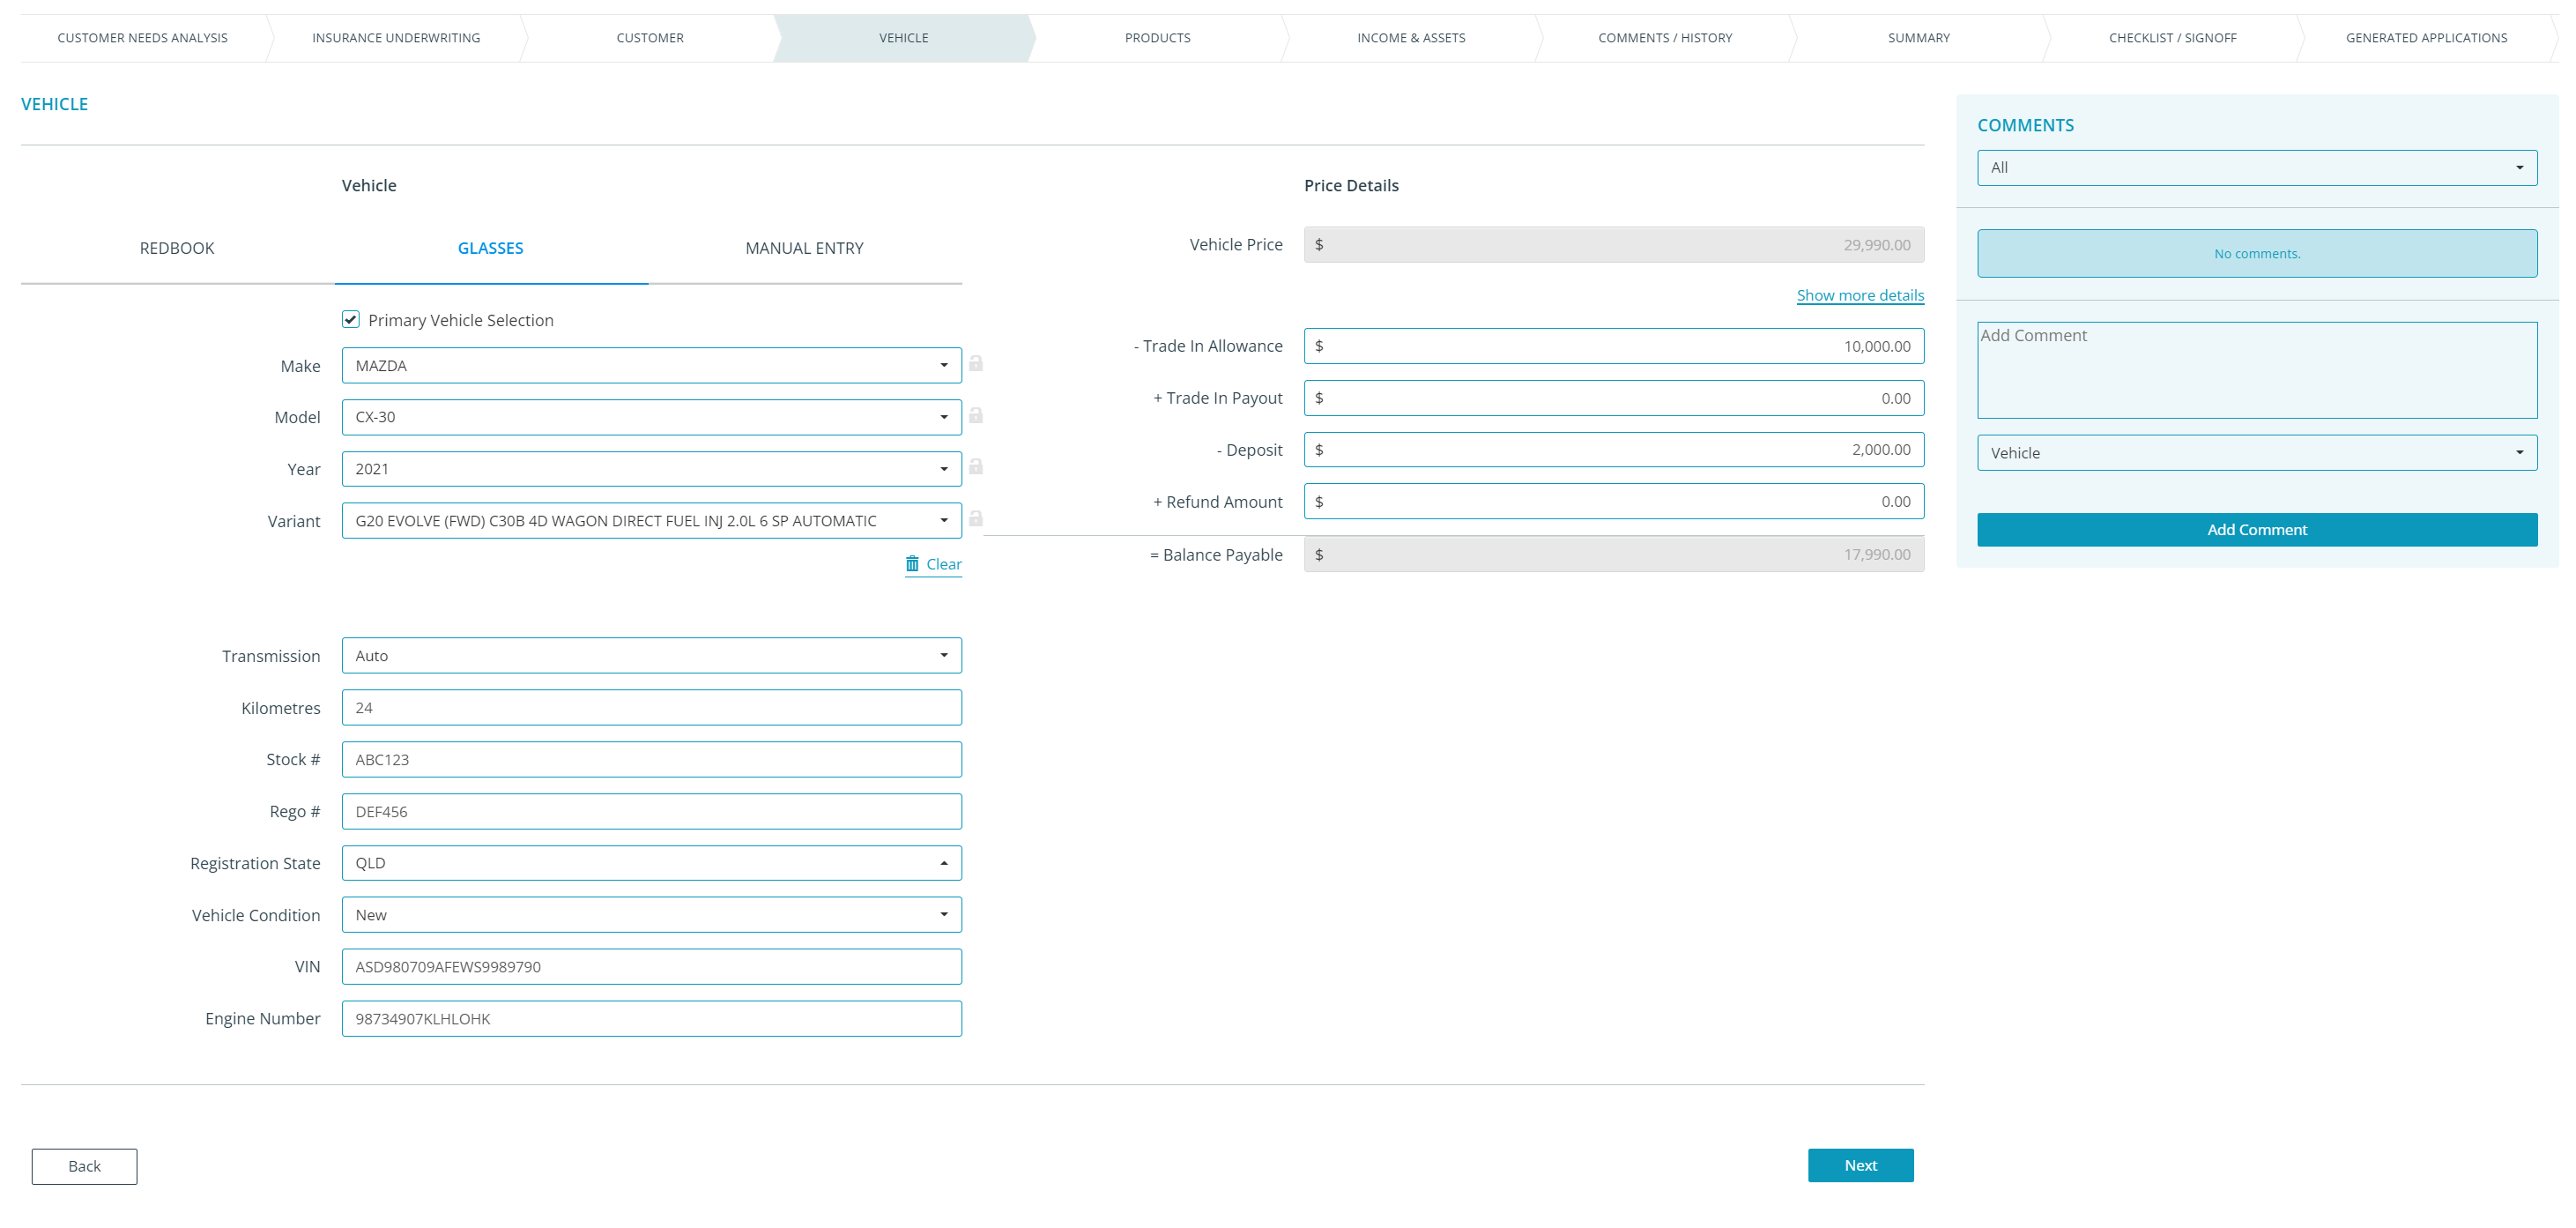Click the COMMENTS panel heading
Viewport: 2576px width, 1228px height.
pyautogui.click(x=2025, y=125)
